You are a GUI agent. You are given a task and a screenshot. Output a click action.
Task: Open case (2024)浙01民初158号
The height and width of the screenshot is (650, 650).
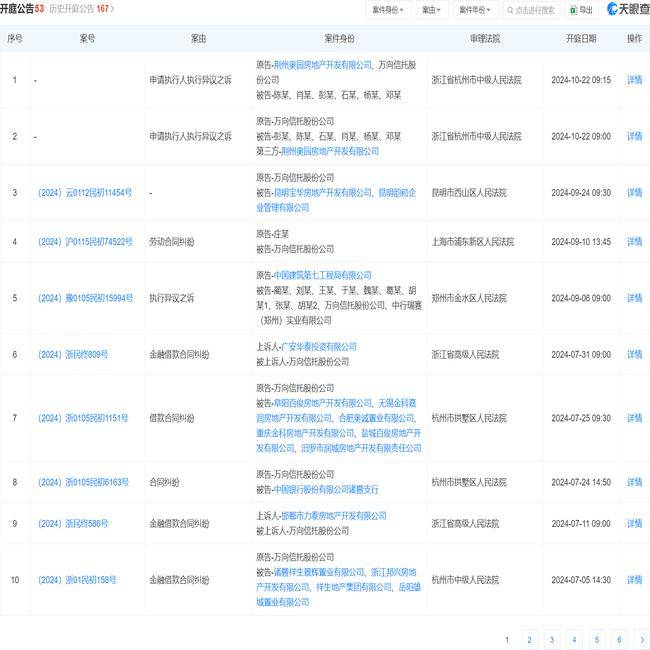pyautogui.click(x=77, y=580)
